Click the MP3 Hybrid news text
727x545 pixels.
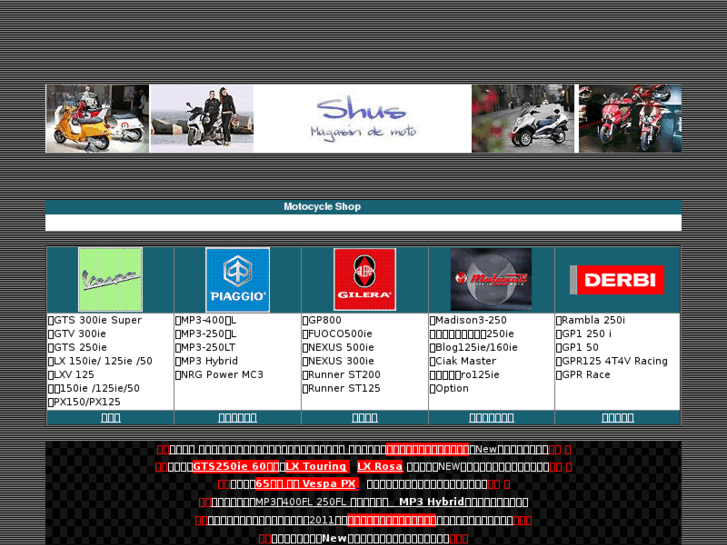coord(431,502)
